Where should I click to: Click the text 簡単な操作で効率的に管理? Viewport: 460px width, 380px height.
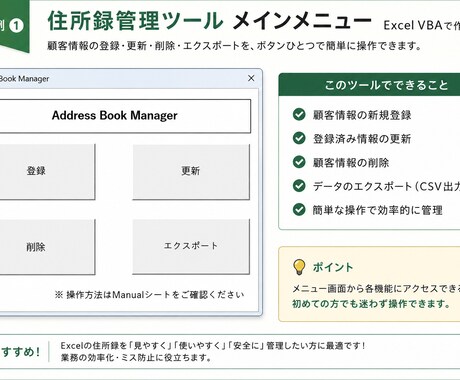point(378,210)
